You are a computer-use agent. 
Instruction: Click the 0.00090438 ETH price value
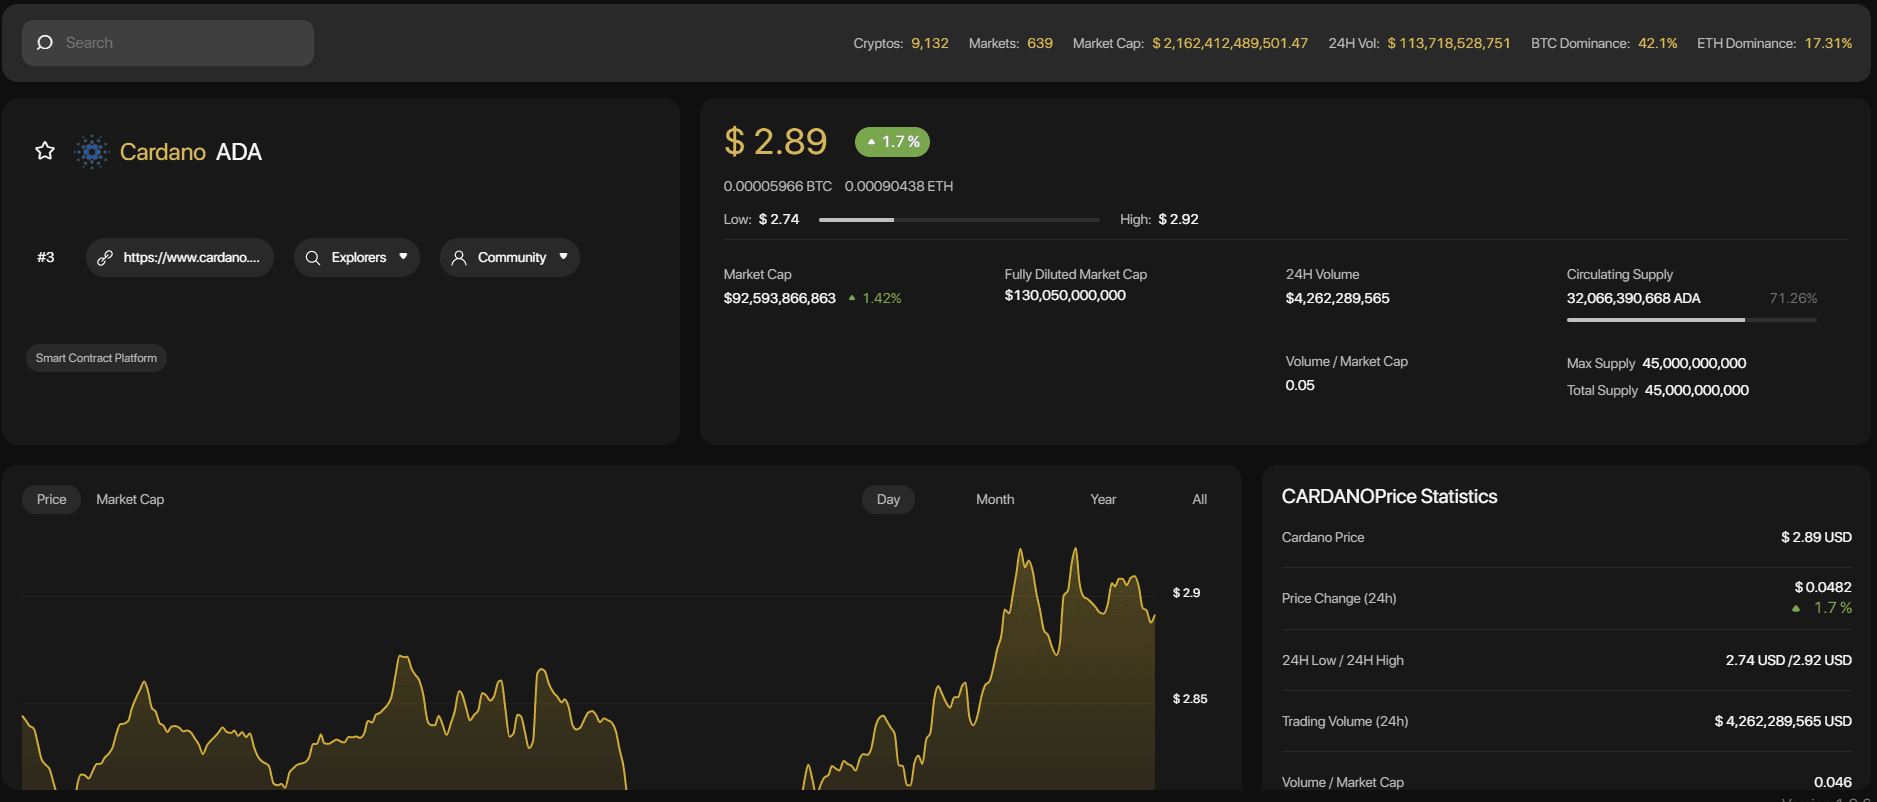tap(899, 186)
